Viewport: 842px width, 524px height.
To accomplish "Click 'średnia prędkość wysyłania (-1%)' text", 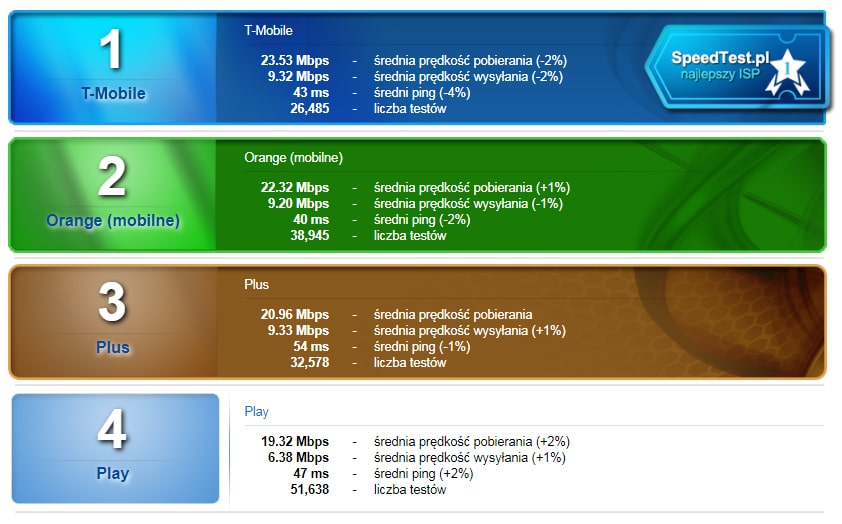I will (x=468, y=203).
